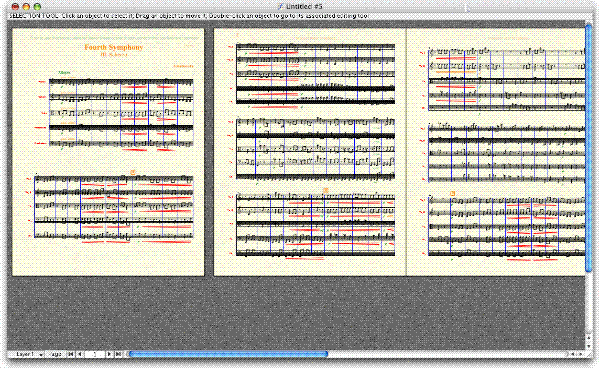600x370 pixels.
Task: Select the orange rehearsal mark on page two
Action: [326, 190]
